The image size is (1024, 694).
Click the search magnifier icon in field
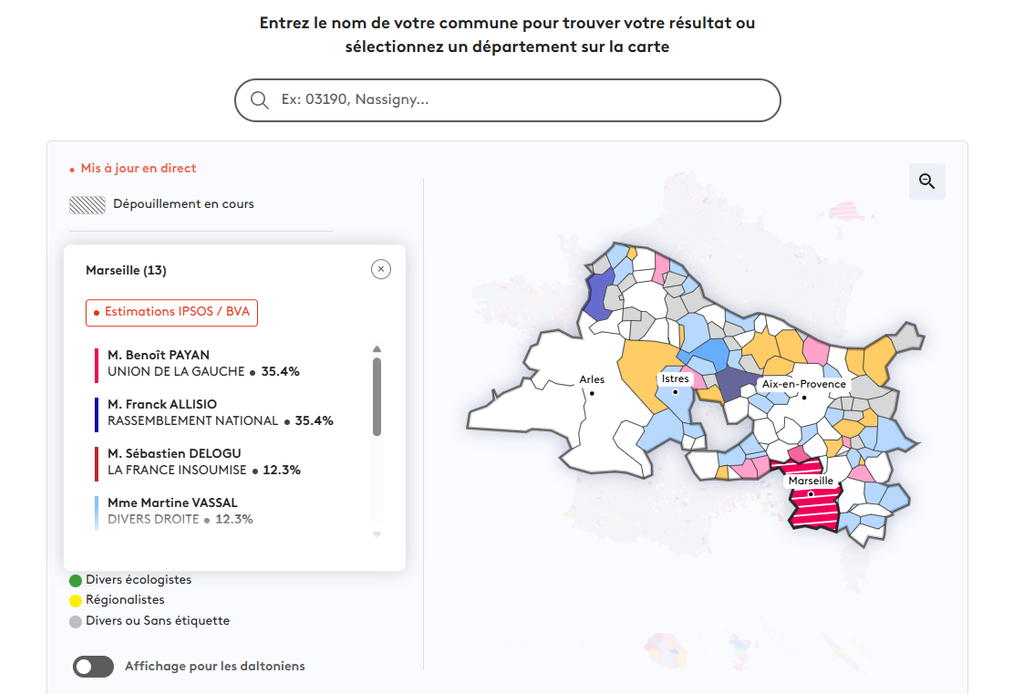[260, 100]
